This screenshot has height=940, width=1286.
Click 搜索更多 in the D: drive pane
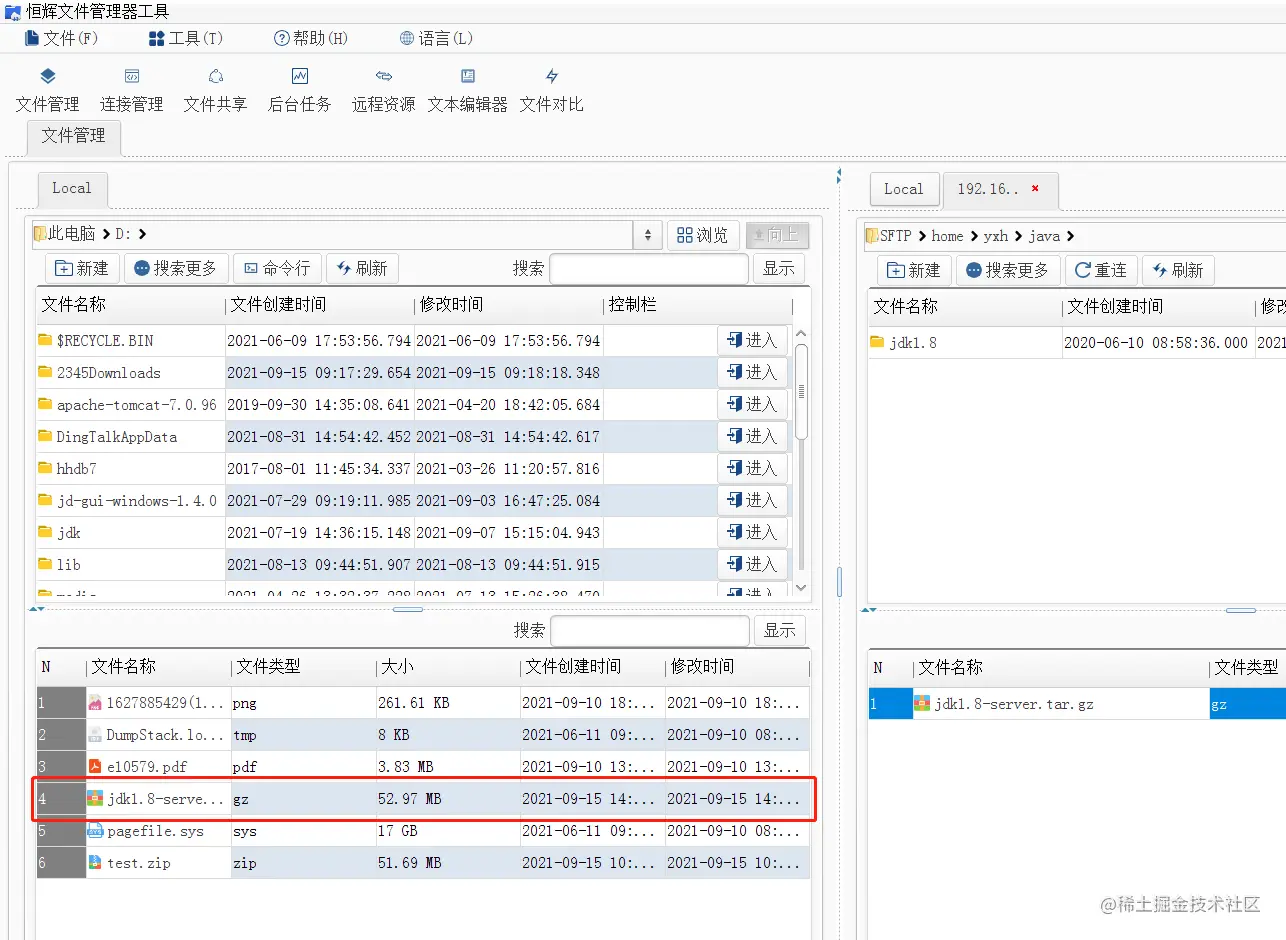click(176, 268)
